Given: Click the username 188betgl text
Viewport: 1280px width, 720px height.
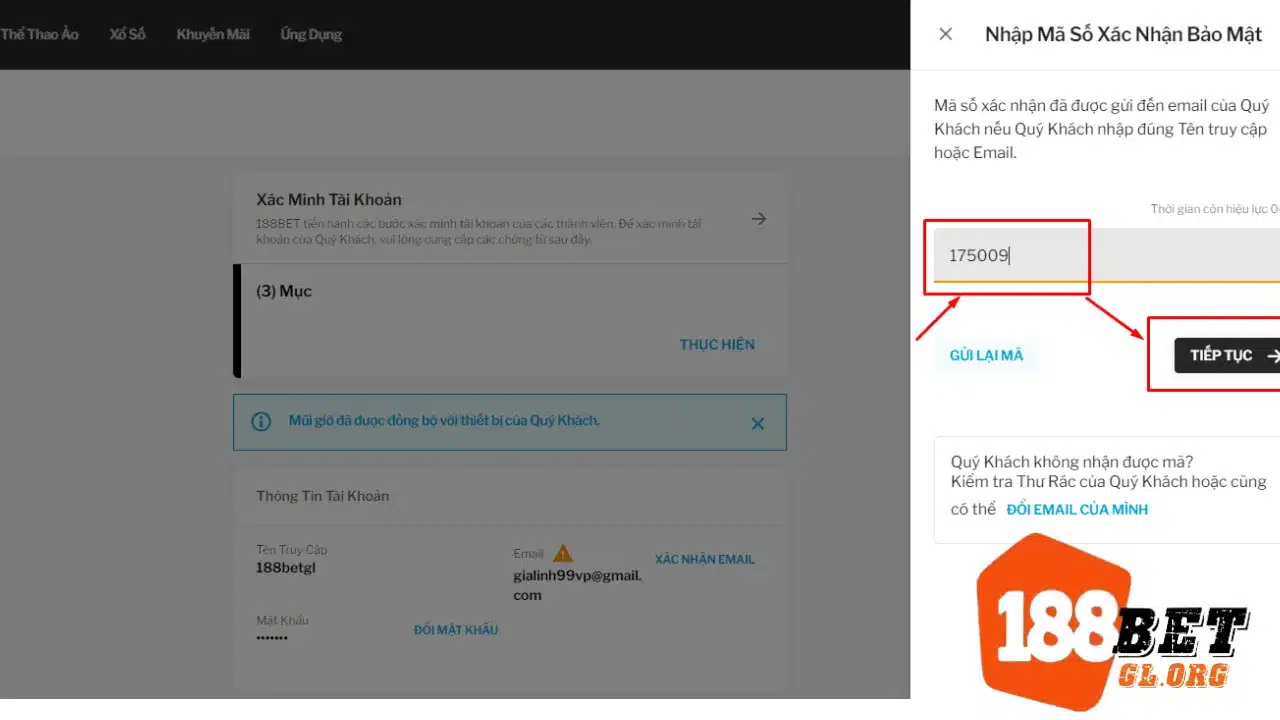Looking at the screenshot, I should tap(286, 568).
